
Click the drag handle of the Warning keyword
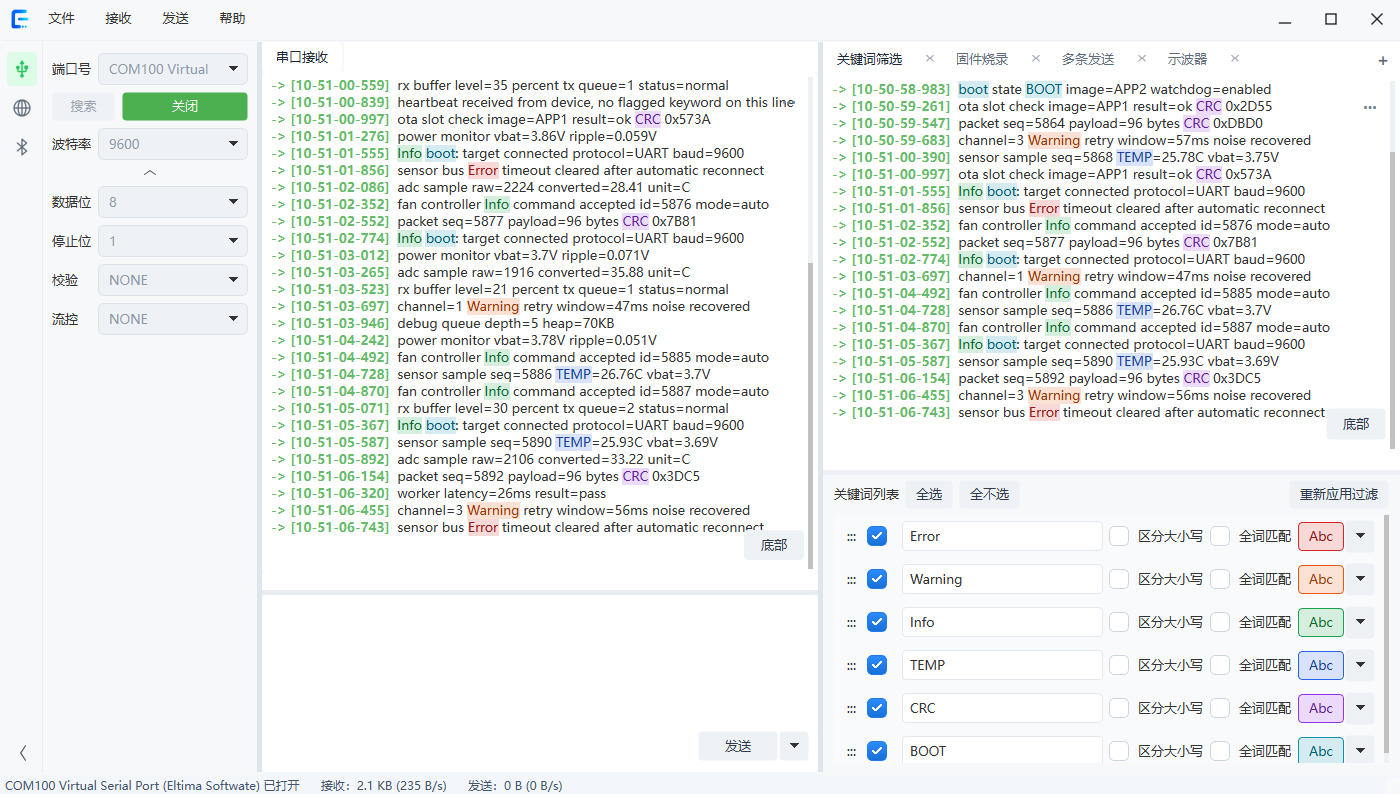click(x=851, y=580)
